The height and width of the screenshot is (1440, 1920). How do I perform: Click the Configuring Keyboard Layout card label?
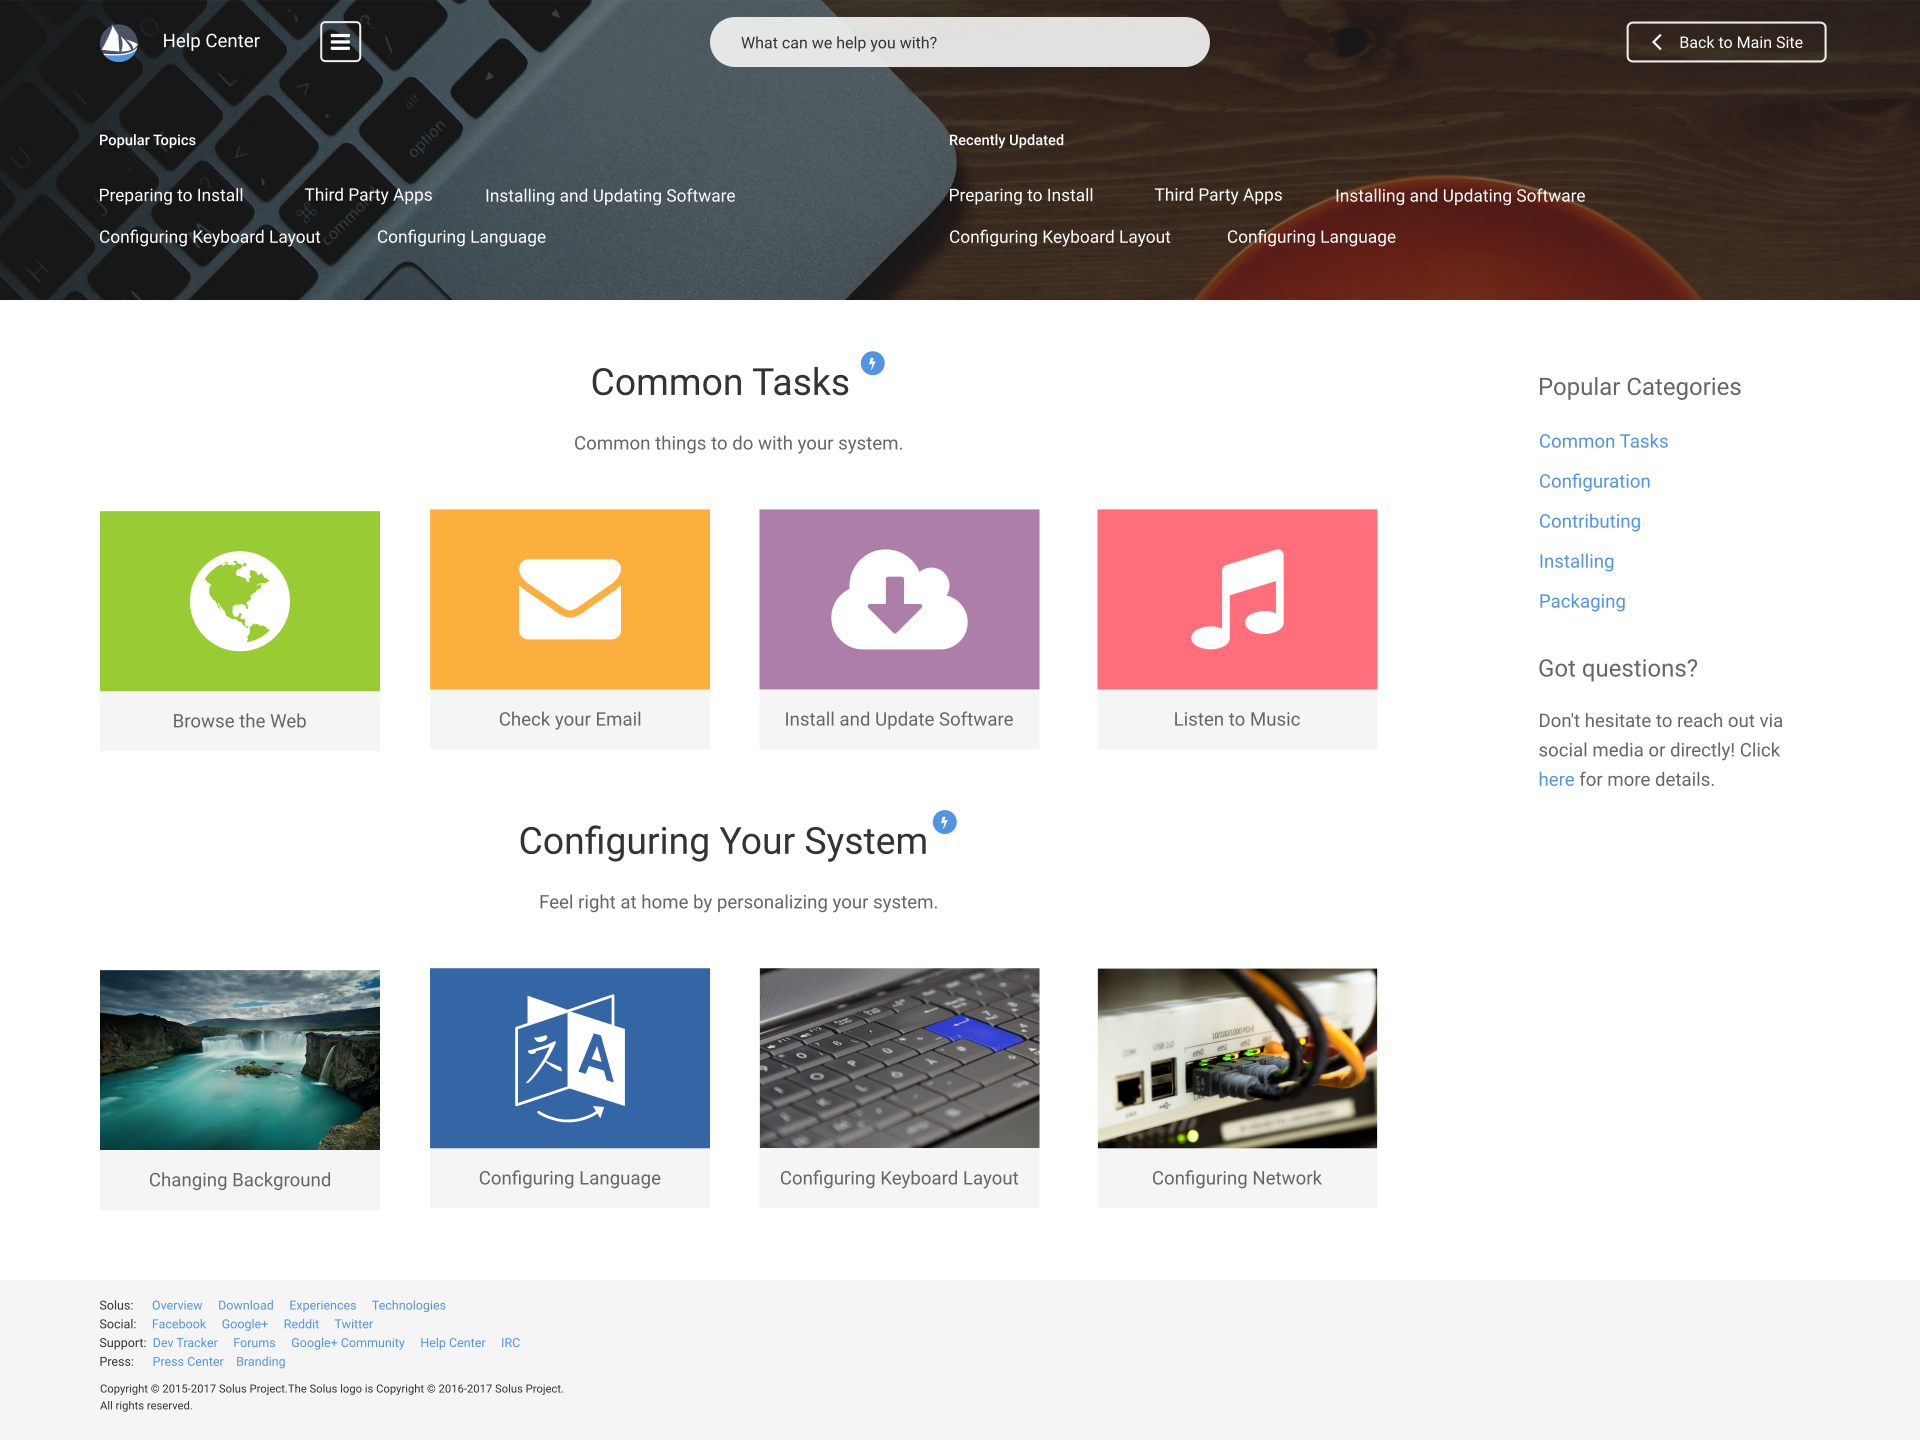coord(899,1178)
